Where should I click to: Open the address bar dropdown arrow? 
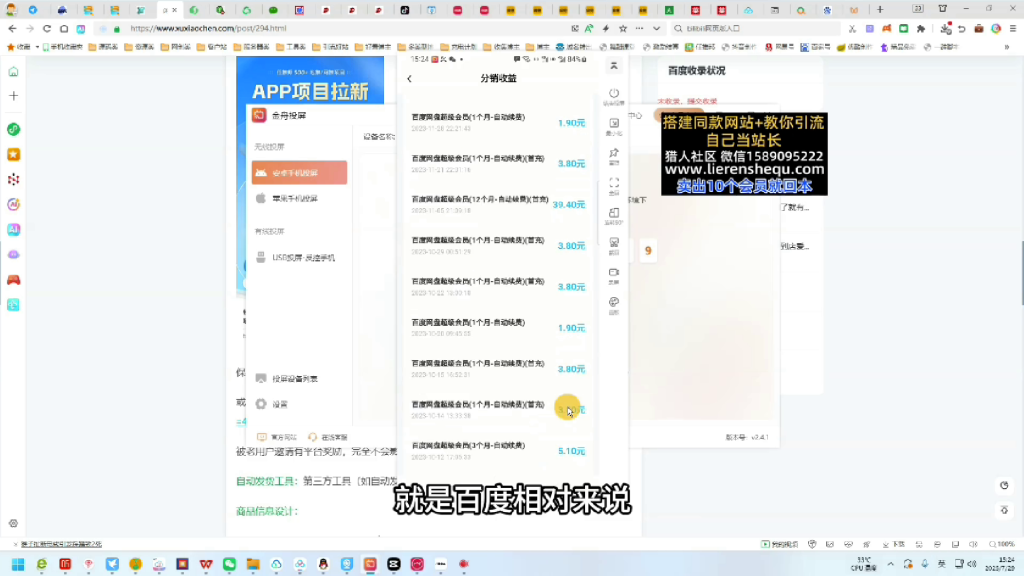point(656,28)
